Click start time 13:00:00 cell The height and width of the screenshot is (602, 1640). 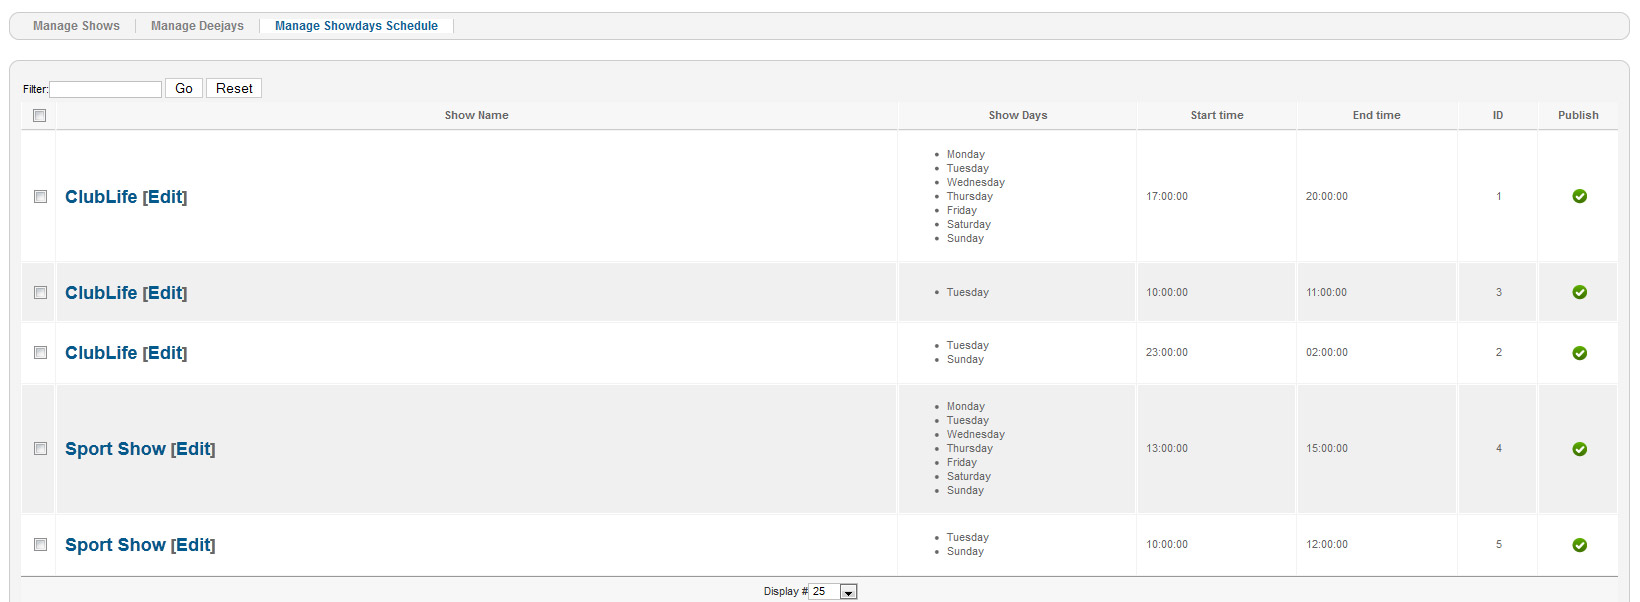[1167, 449]
